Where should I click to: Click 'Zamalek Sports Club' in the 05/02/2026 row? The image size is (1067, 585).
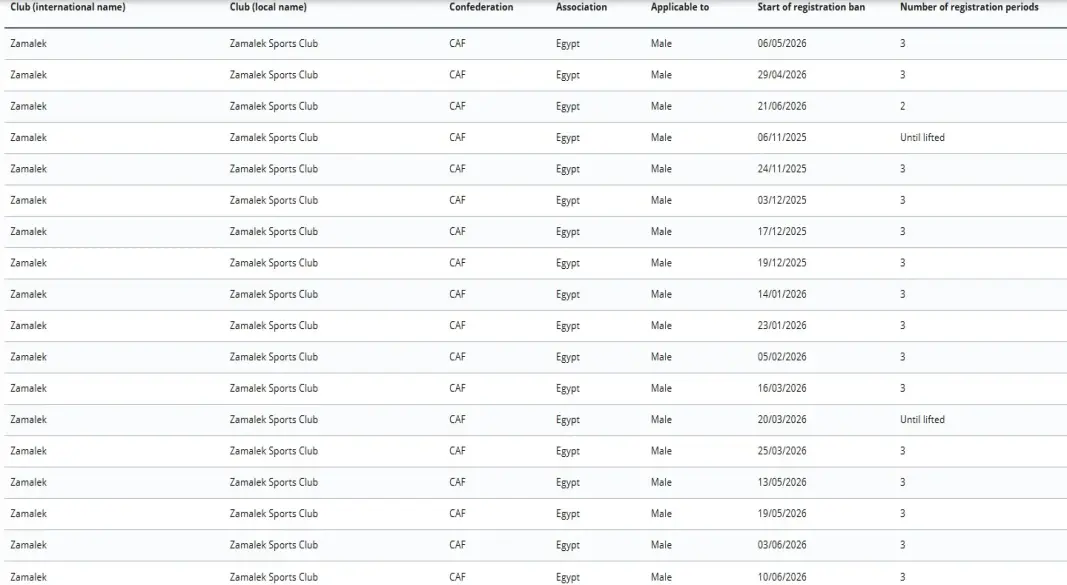pos(274,356)
